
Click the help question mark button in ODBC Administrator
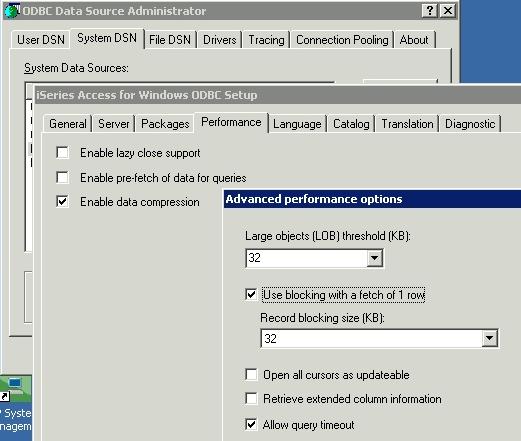(430, 11)
